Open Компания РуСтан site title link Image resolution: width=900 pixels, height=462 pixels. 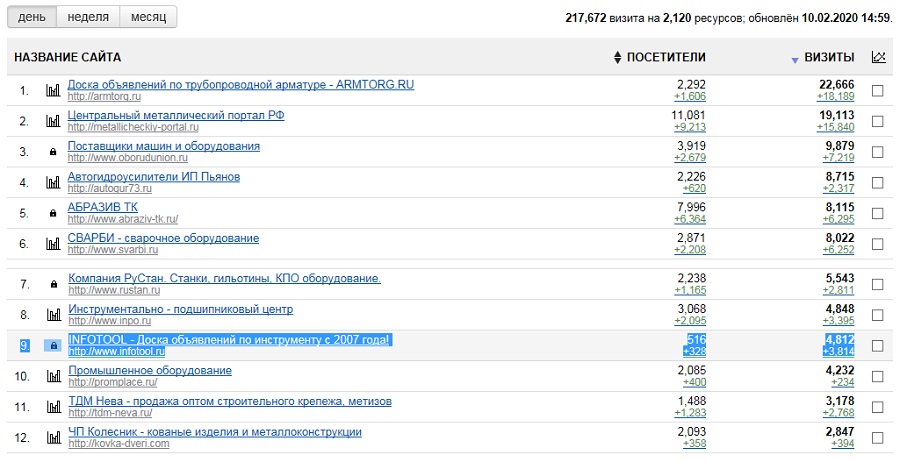pyautogui.click(x=224, y=278)
